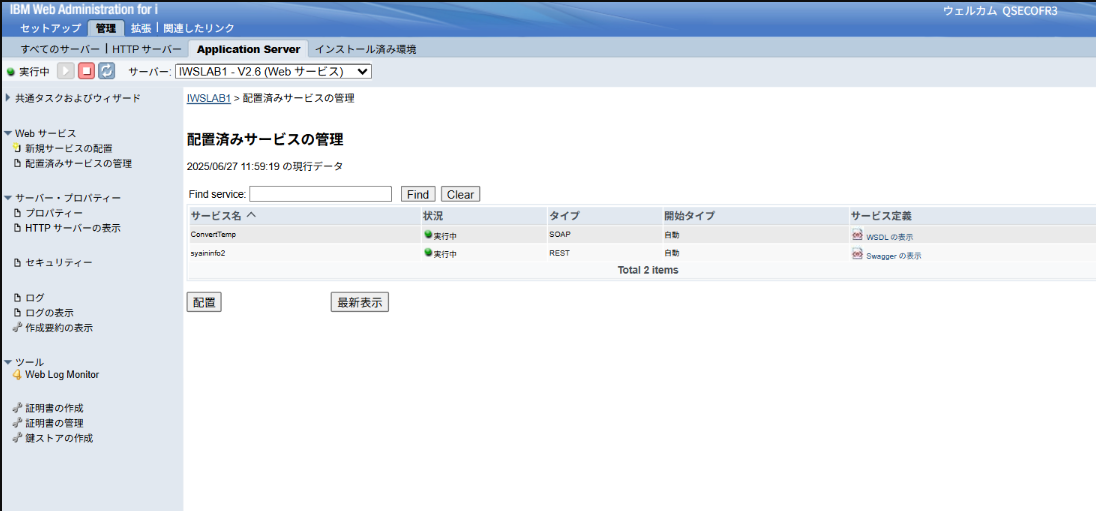
Task: Click the Swagger document icon for syaininfo2
Action: (857, 254)
